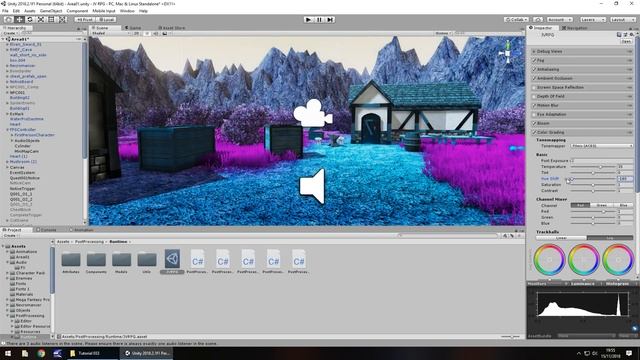Select the Hand tool in the toolbar

click(8, 19)
